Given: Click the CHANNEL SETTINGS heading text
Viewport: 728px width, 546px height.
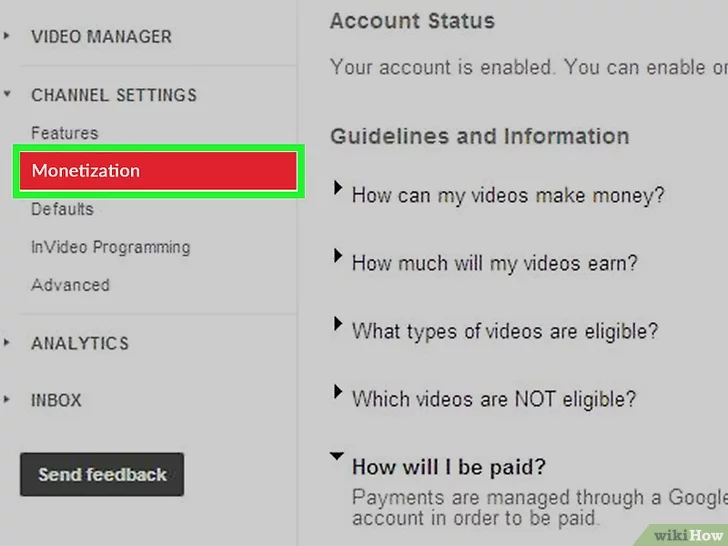Looking at the screenshot, I should pyautogui.click(x=114, y=96).
